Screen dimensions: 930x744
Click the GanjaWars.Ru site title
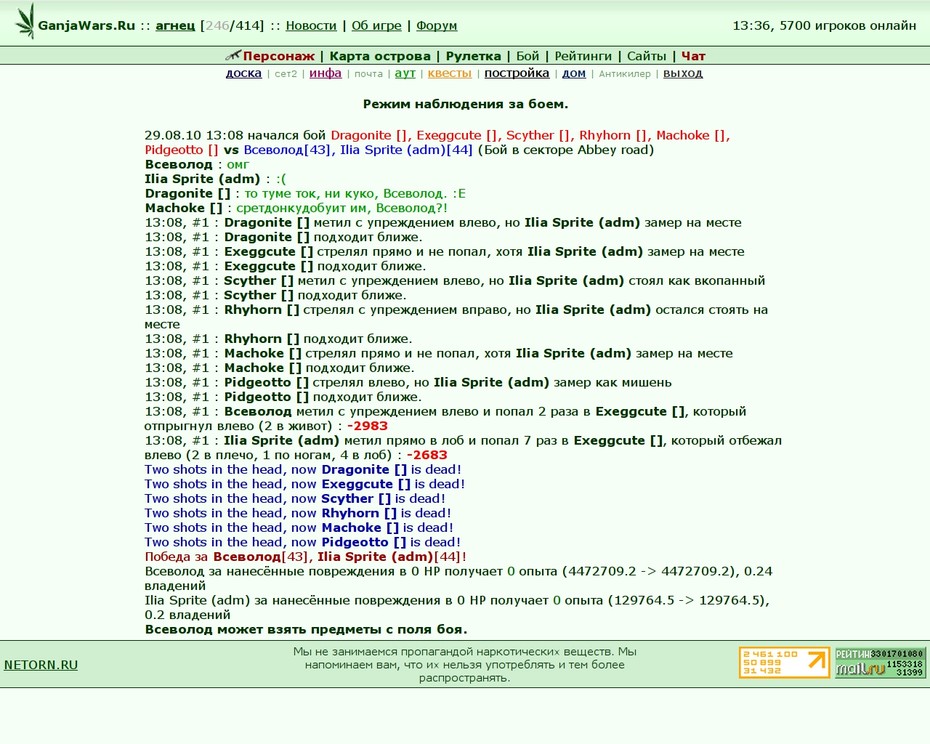pos(87,26)
